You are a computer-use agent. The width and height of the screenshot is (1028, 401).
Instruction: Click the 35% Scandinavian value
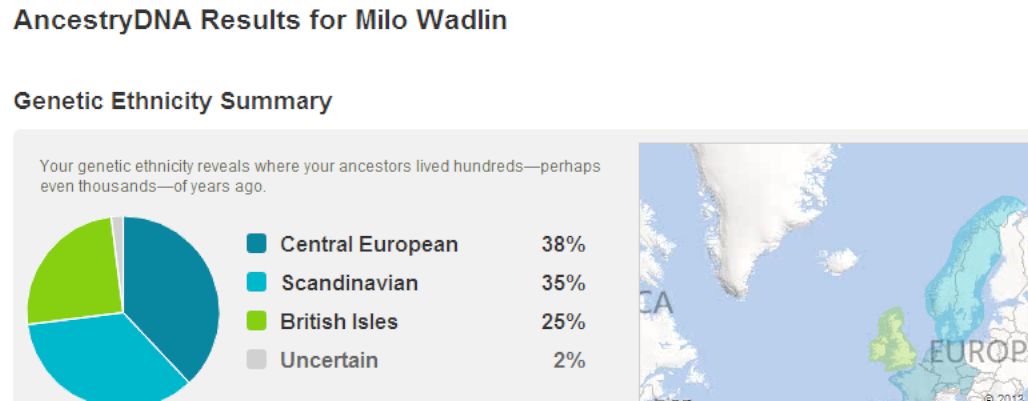(x=563, y=283)
